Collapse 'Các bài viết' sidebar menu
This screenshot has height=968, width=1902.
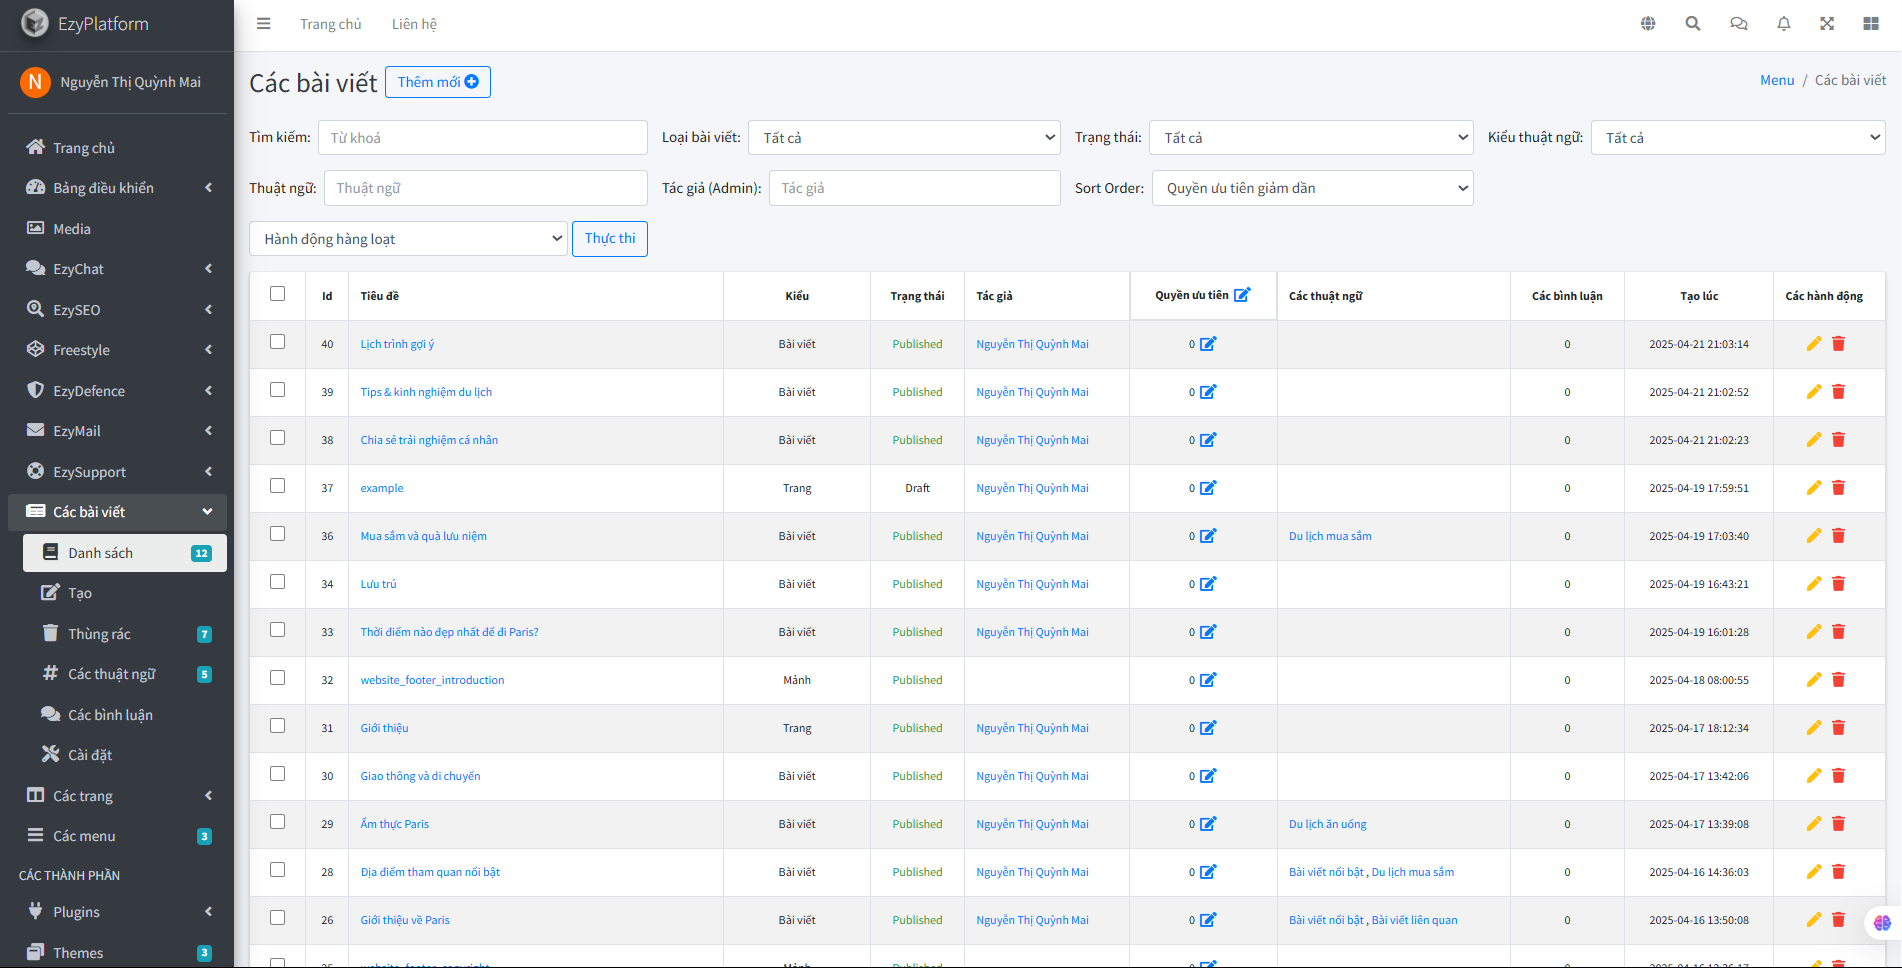coord(117,512)
